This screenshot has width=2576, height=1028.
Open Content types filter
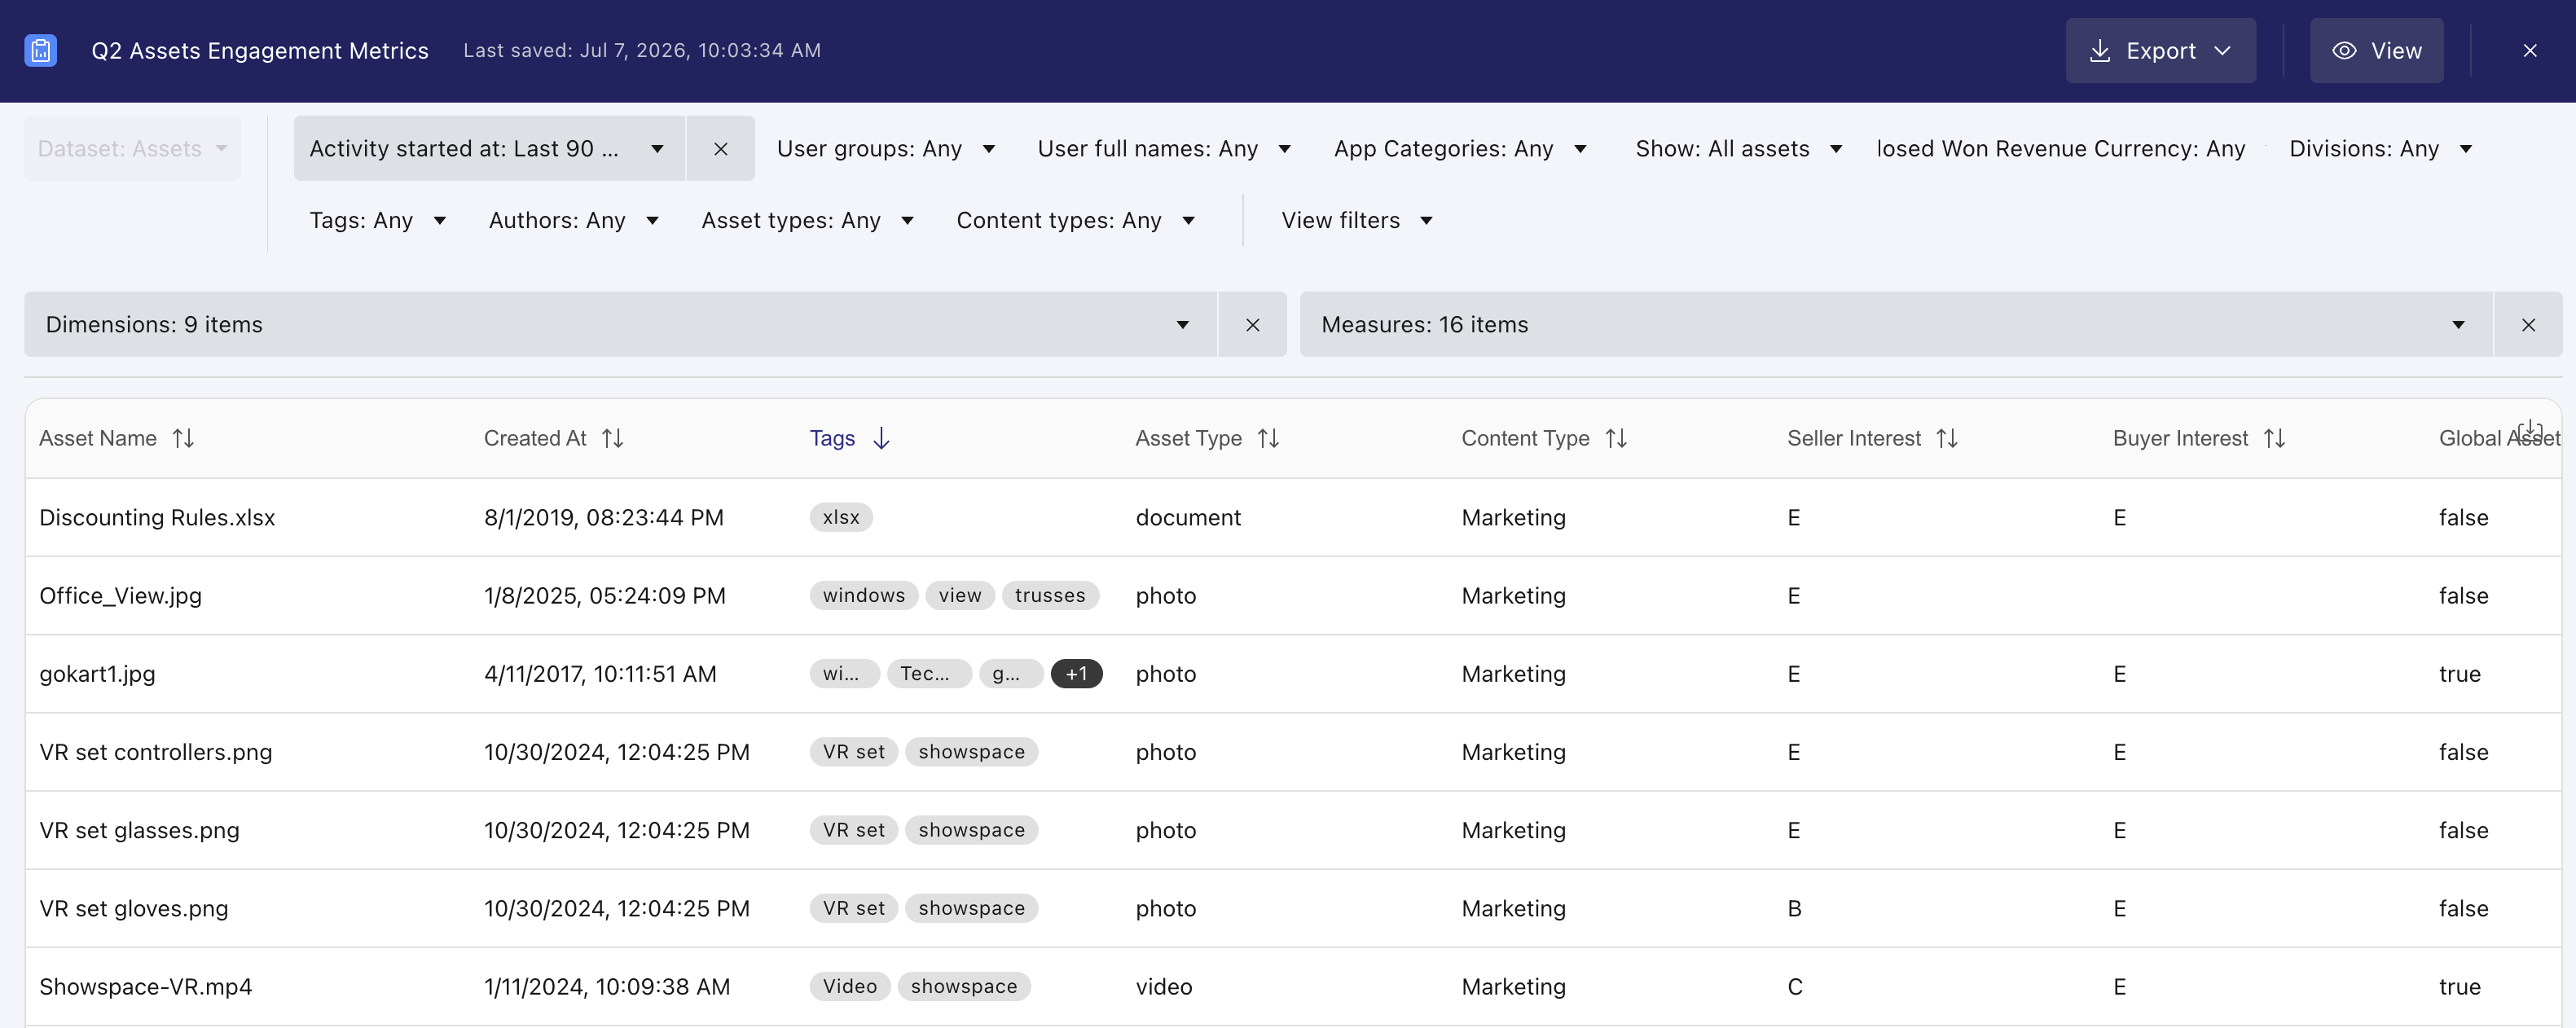tap(1075, 220)
